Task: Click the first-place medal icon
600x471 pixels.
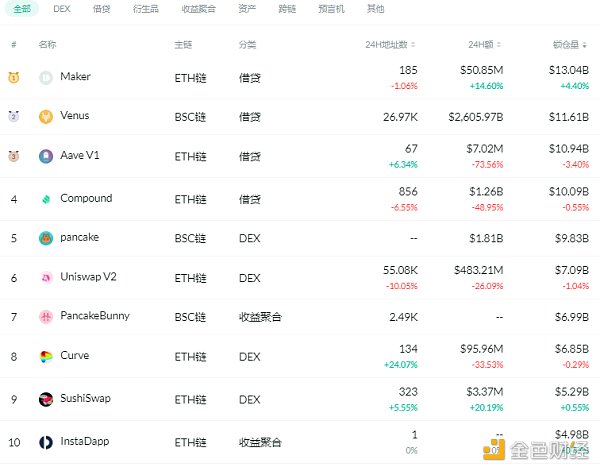Action: (14, 77)
